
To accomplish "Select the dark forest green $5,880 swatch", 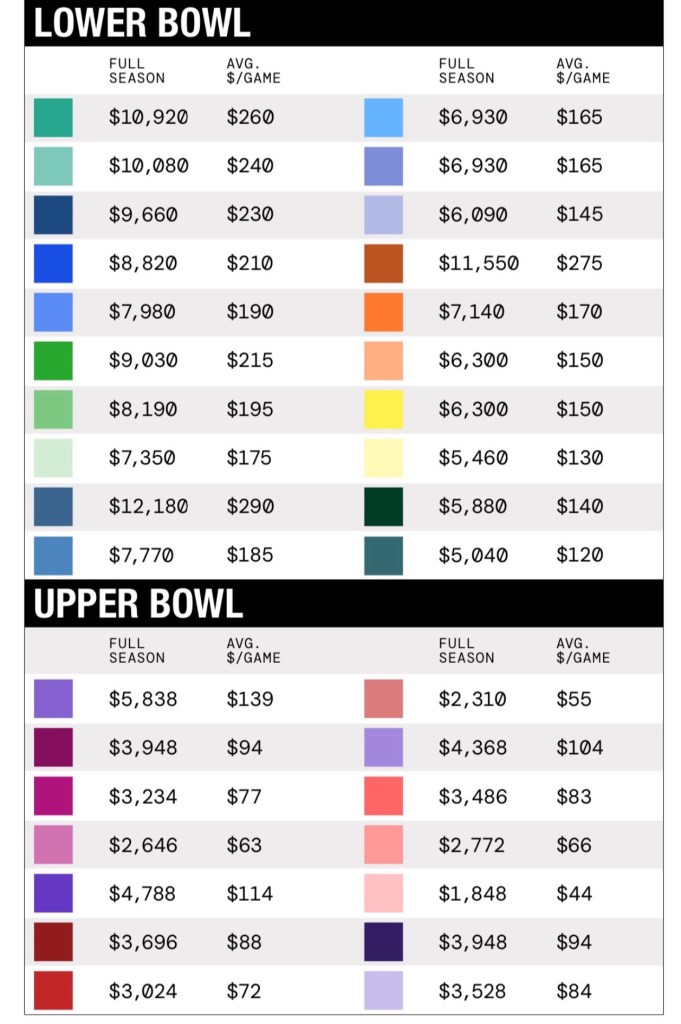I will coord(383,506).
